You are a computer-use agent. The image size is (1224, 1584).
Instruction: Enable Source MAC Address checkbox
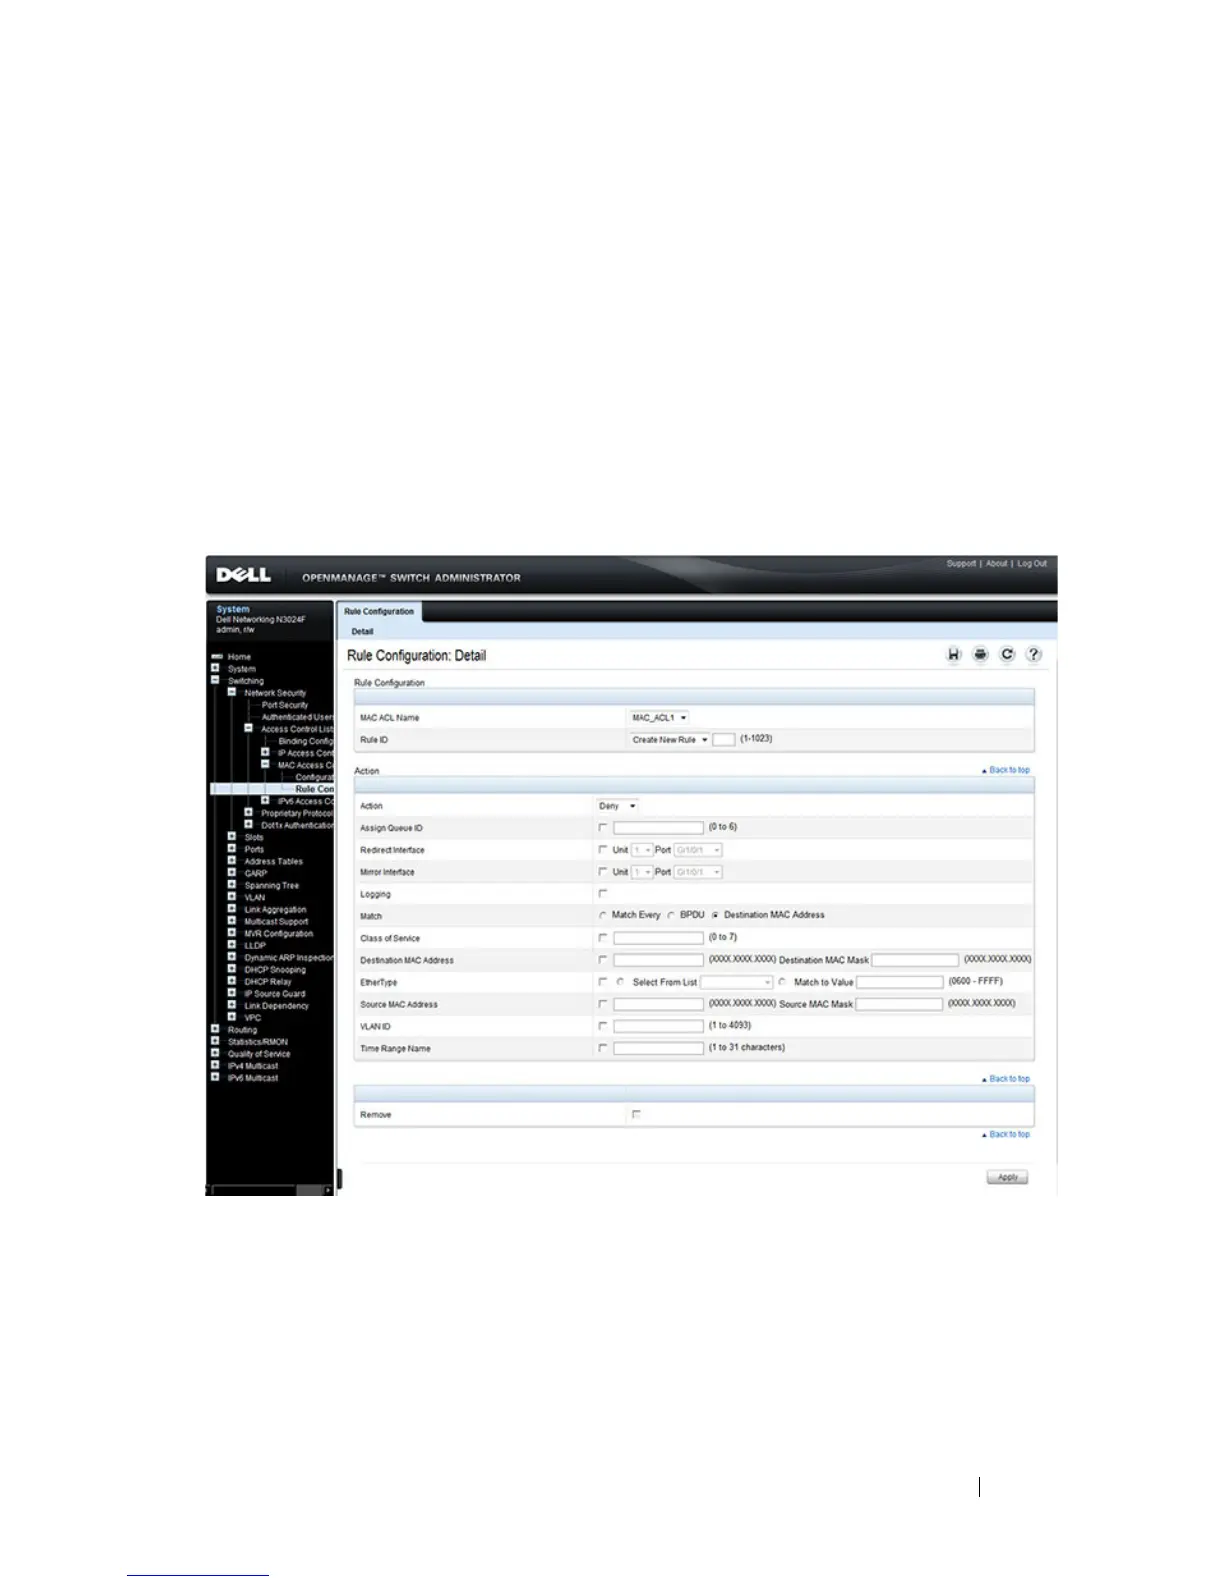(x=602, y=1004)
